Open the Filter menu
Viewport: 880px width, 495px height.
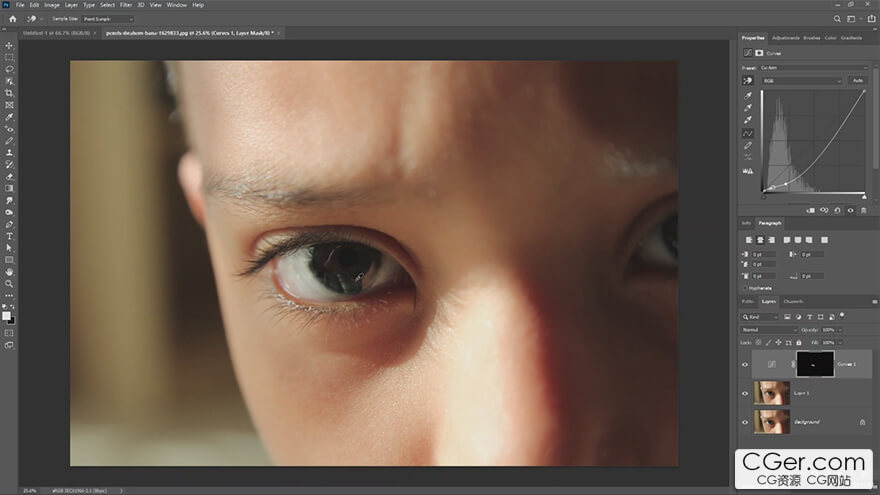126,5
